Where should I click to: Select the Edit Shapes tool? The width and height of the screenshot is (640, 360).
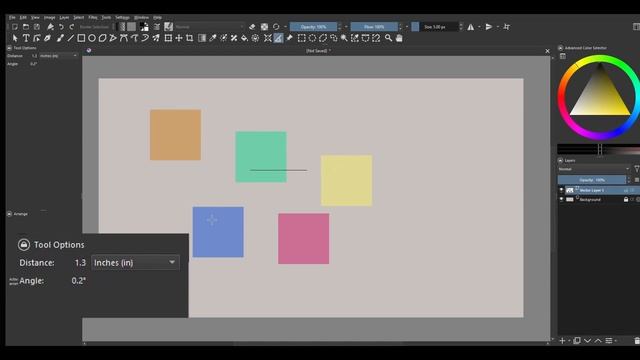pos(37,38)
